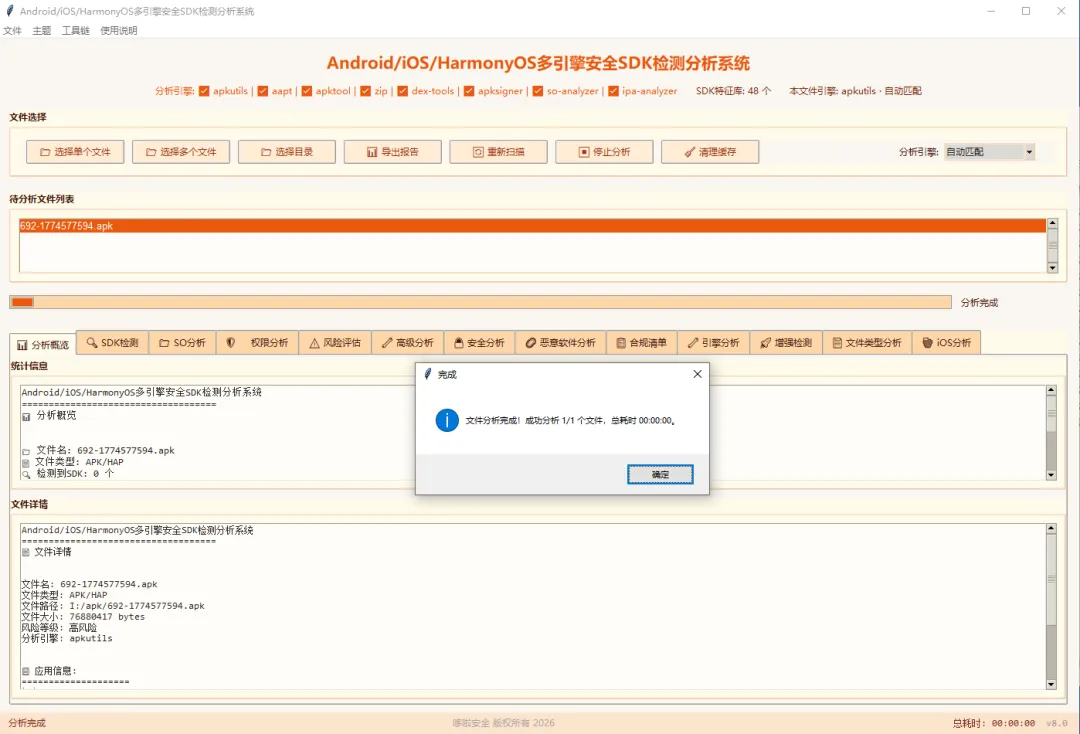Viewport: 1080px width, 734px height.
Task: Click the 文件详情 scrollbar thumb
Action: click(1051, 580)
